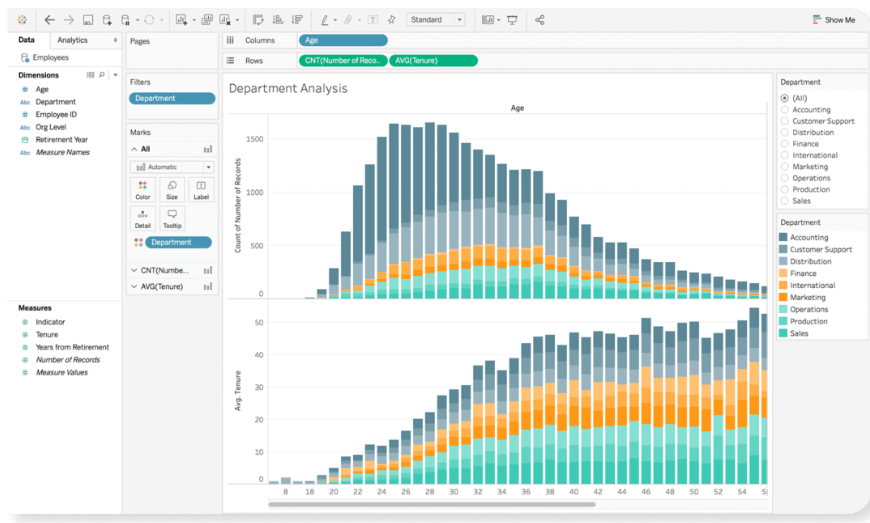Viewport: 870px width, 523px height.
Task: Click the save icon in the toolbar
Action: click(x=88, y=20)
